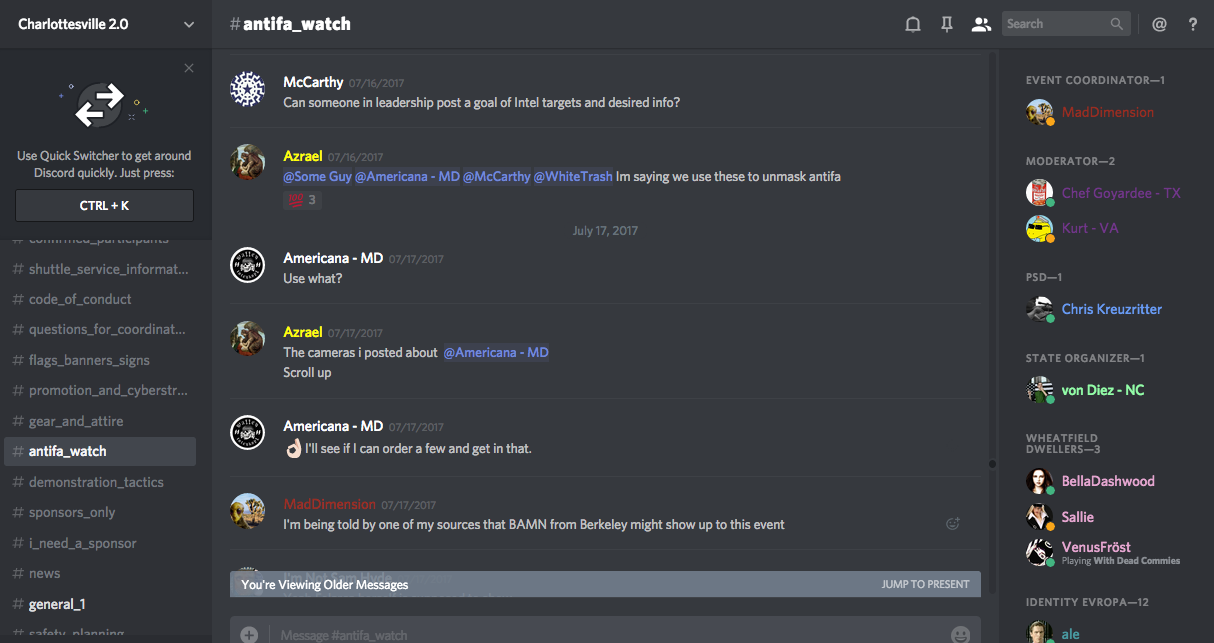Click the 100 reaction on Azrael's message
The height and width of the screenshot is (643, 1214).
[x=301, y=200]
